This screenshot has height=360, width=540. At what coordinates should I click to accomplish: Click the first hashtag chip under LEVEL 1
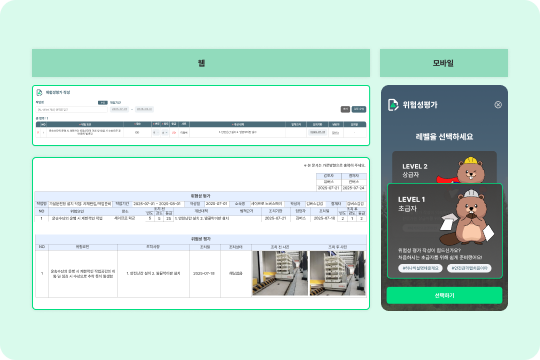(420, 268)
